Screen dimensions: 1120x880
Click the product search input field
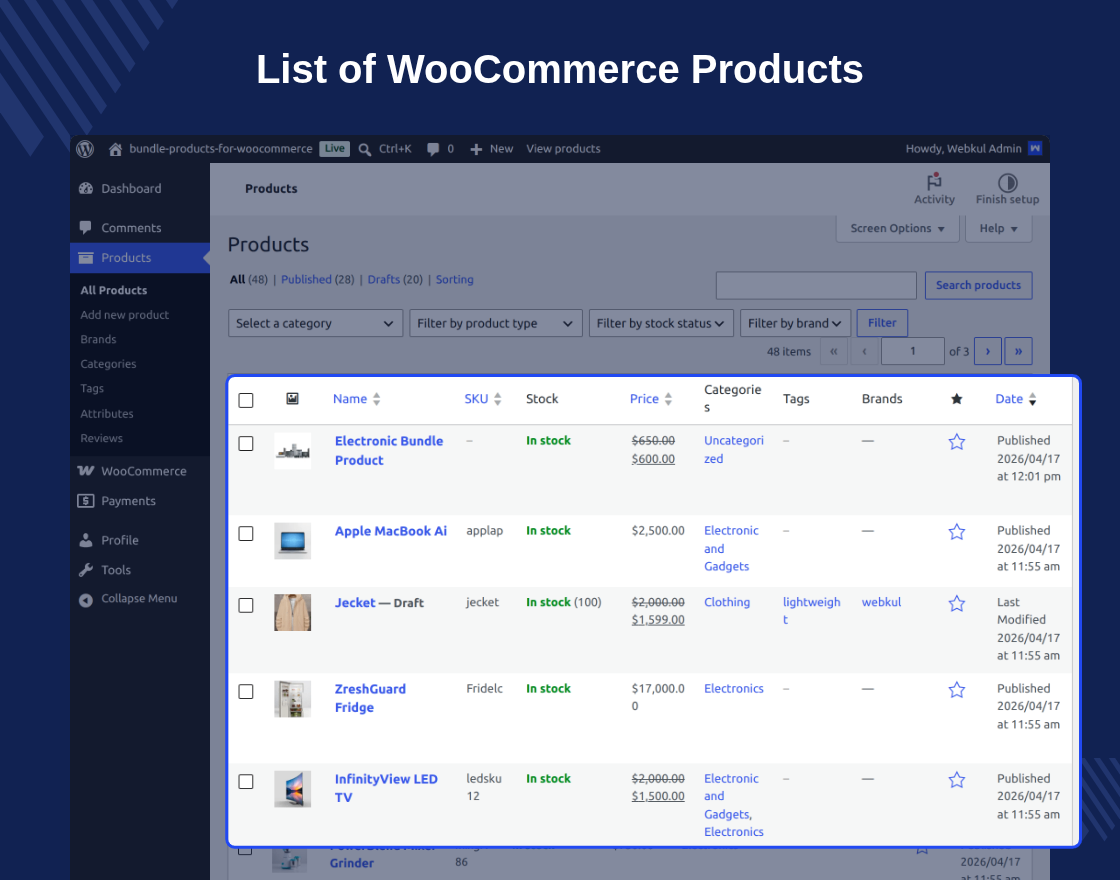click(816, 285)
